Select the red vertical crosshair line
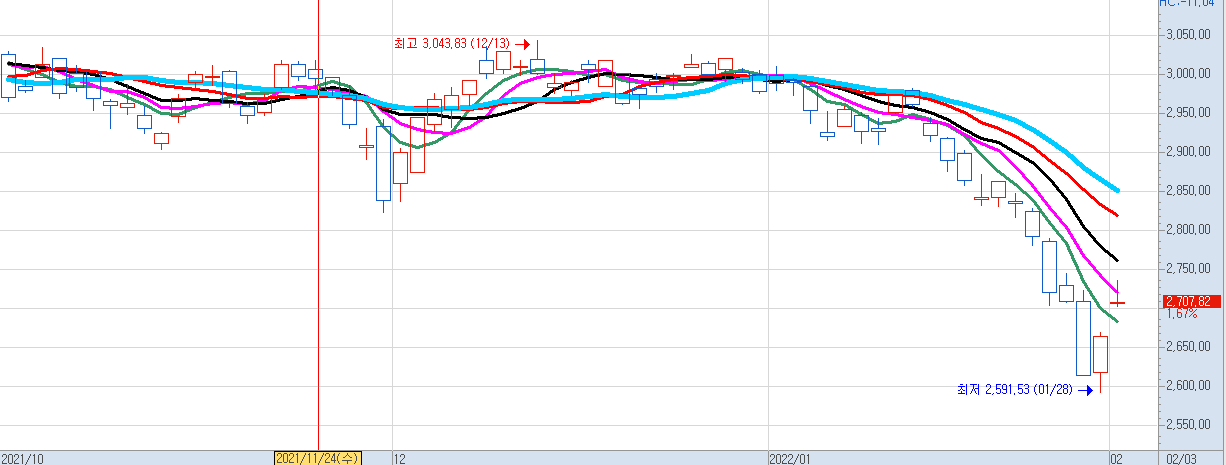1226x465 pixels. coord(318,225)
